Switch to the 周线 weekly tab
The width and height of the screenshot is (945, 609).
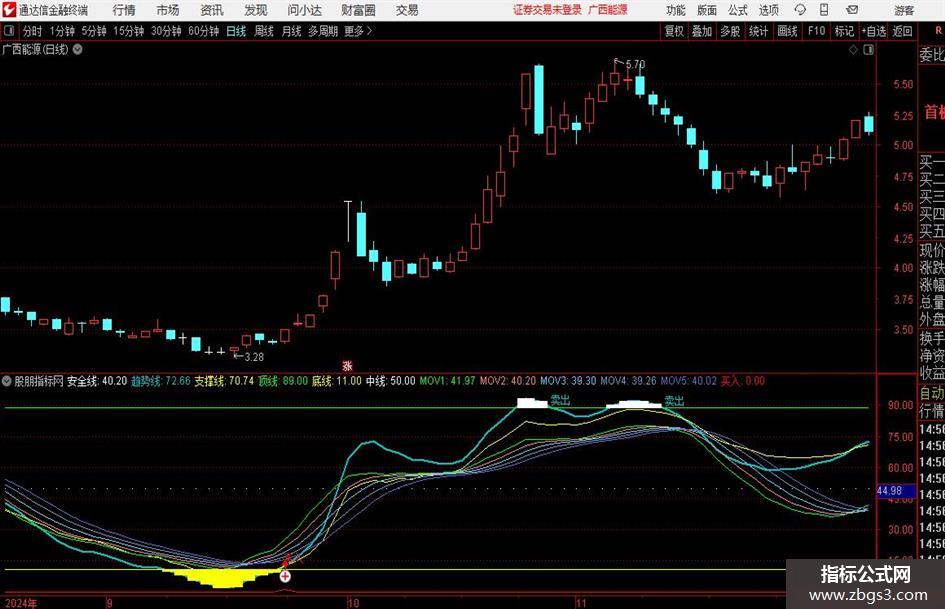point(264,31)
